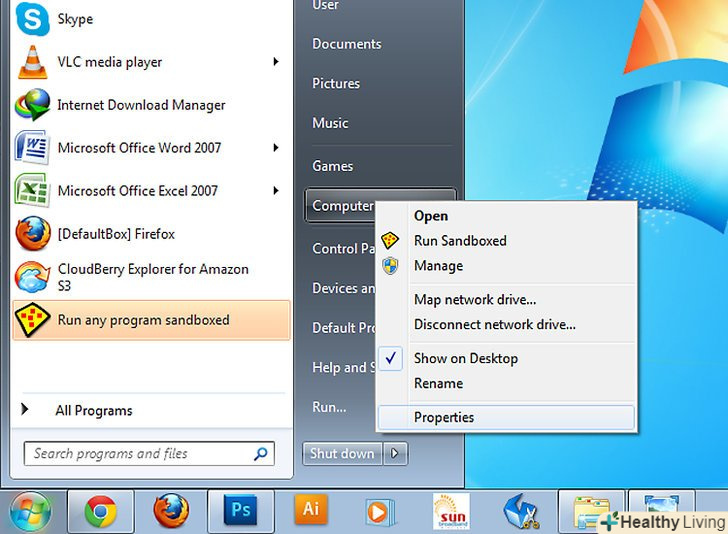
Task: Expand VLC media player jump list arrow
Action: coord(276,61)
